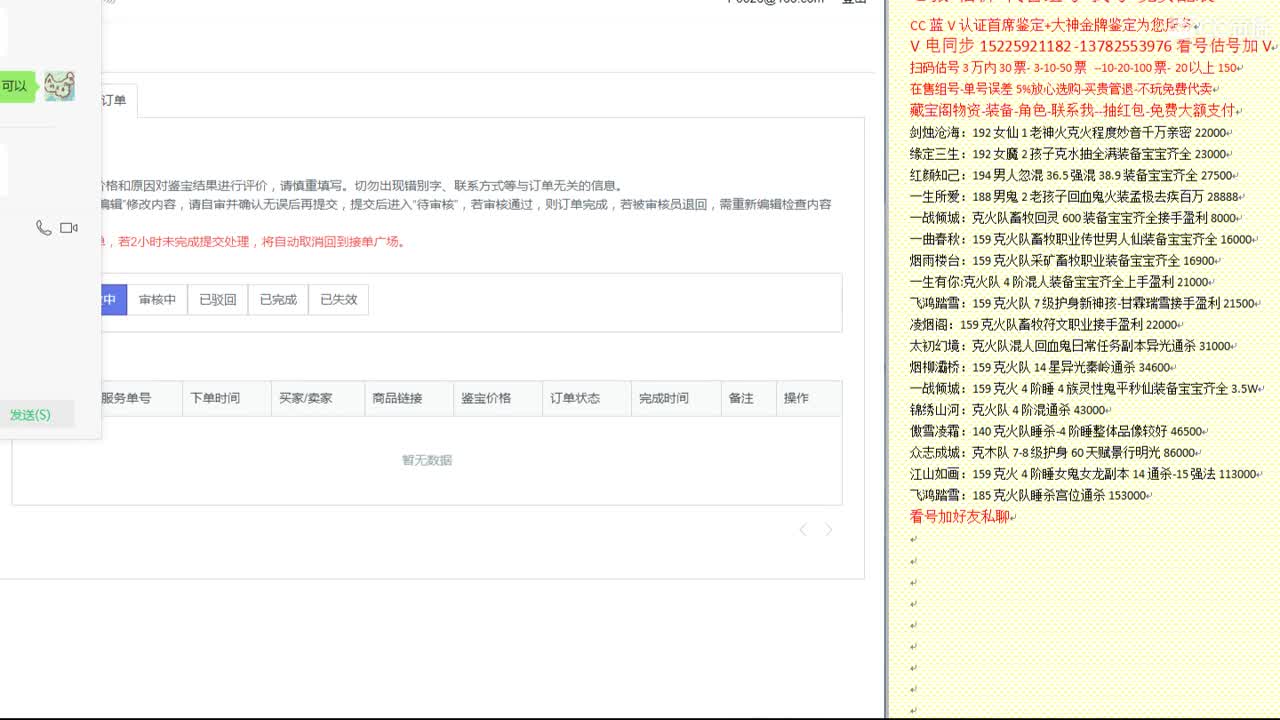Click the 暂无数据 empty table area

pos(427,459)
